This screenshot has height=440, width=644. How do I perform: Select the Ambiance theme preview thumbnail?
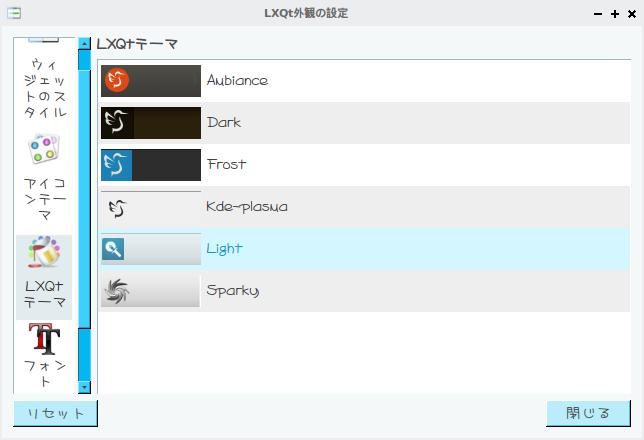[x=151, y=81]
